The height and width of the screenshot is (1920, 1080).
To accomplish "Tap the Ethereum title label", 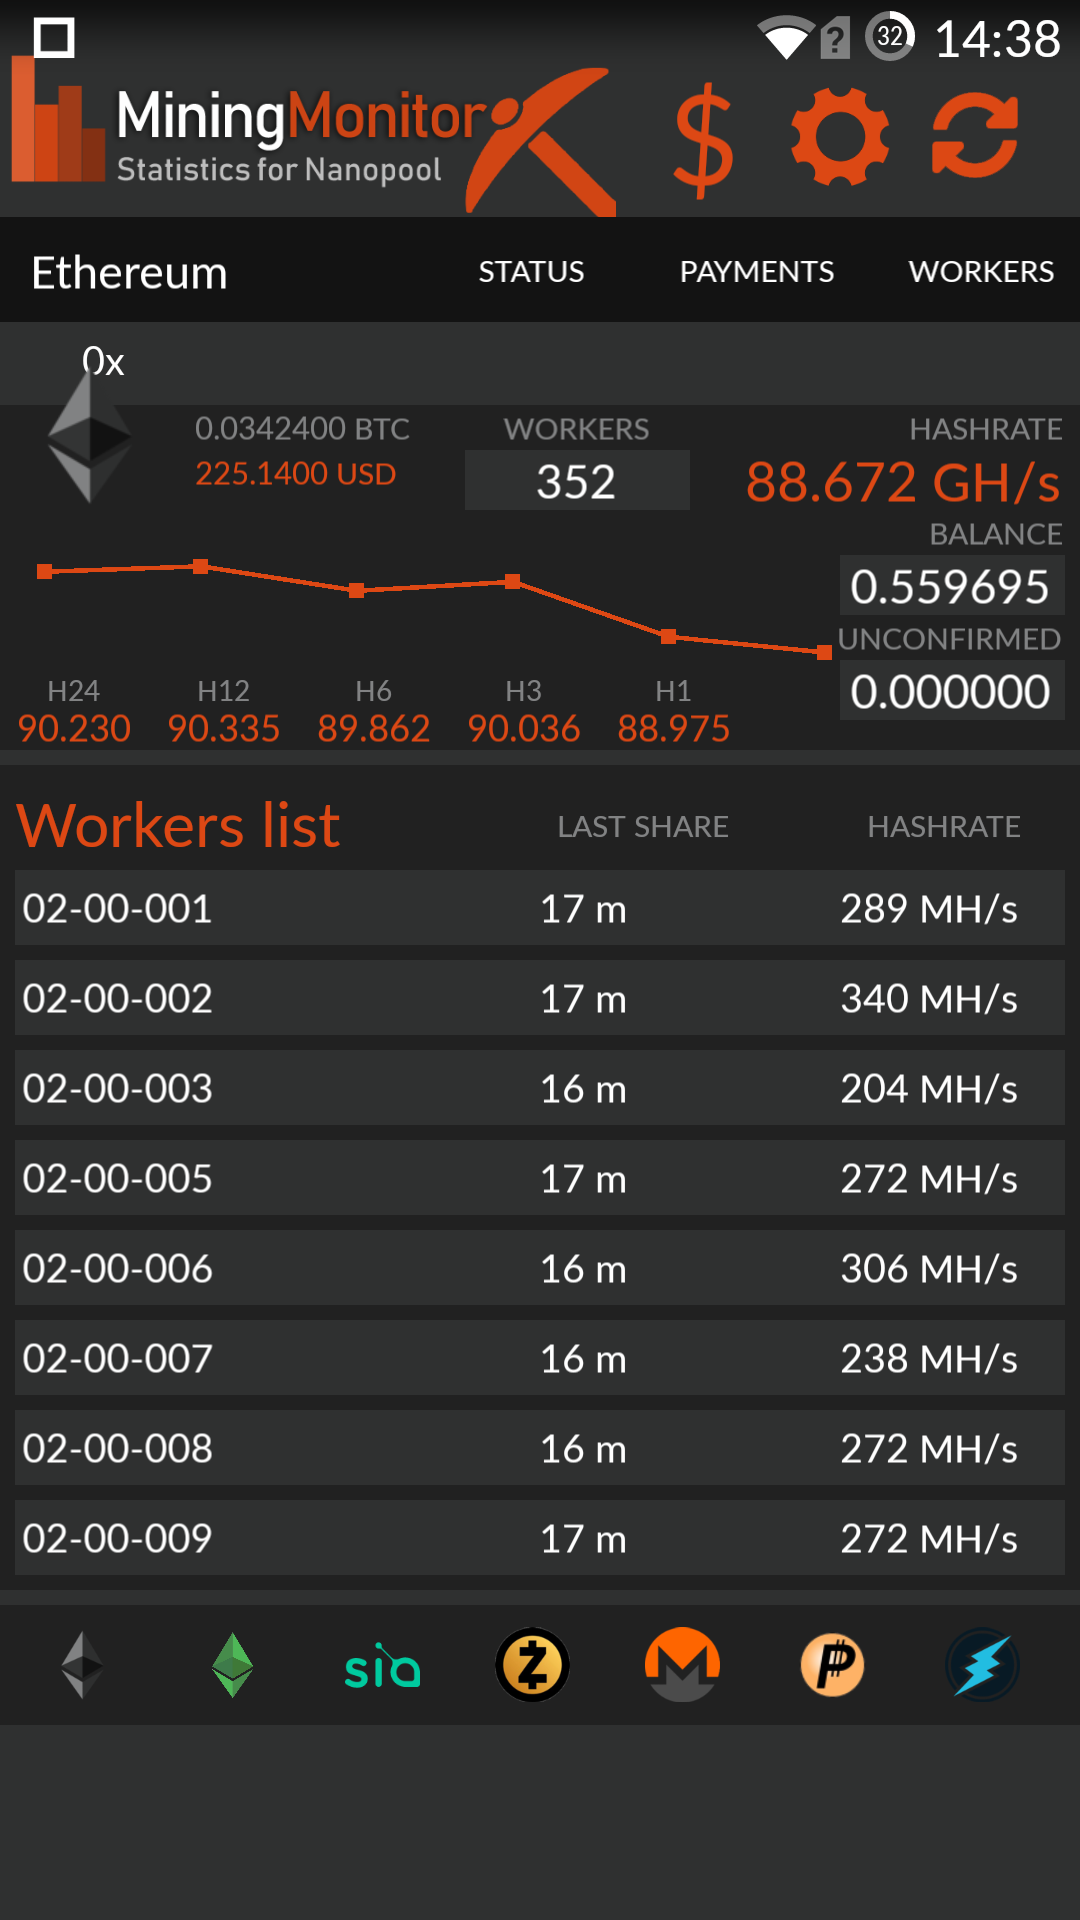I will [x=130, y=273].
